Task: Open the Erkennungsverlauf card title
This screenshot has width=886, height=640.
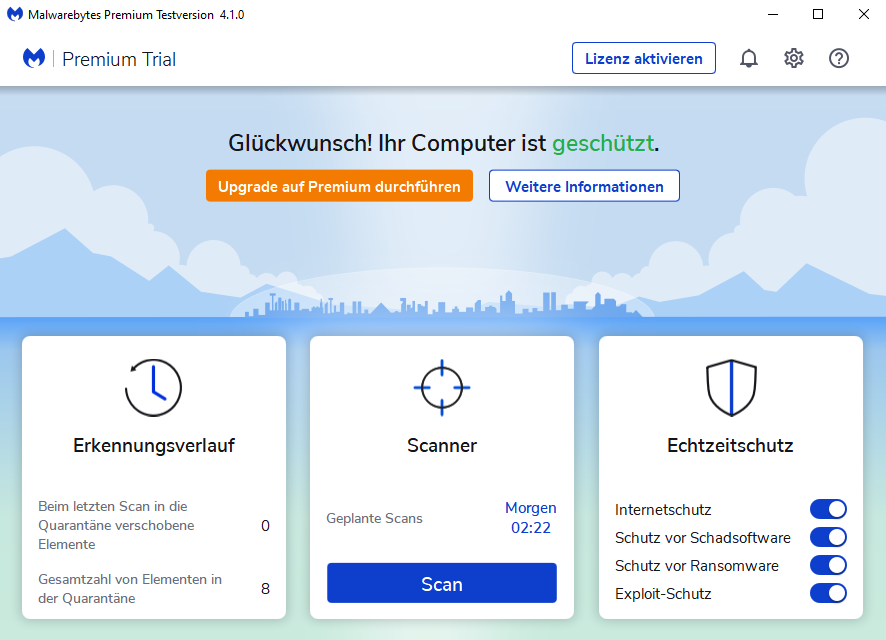Action: (x=154, y=446)
